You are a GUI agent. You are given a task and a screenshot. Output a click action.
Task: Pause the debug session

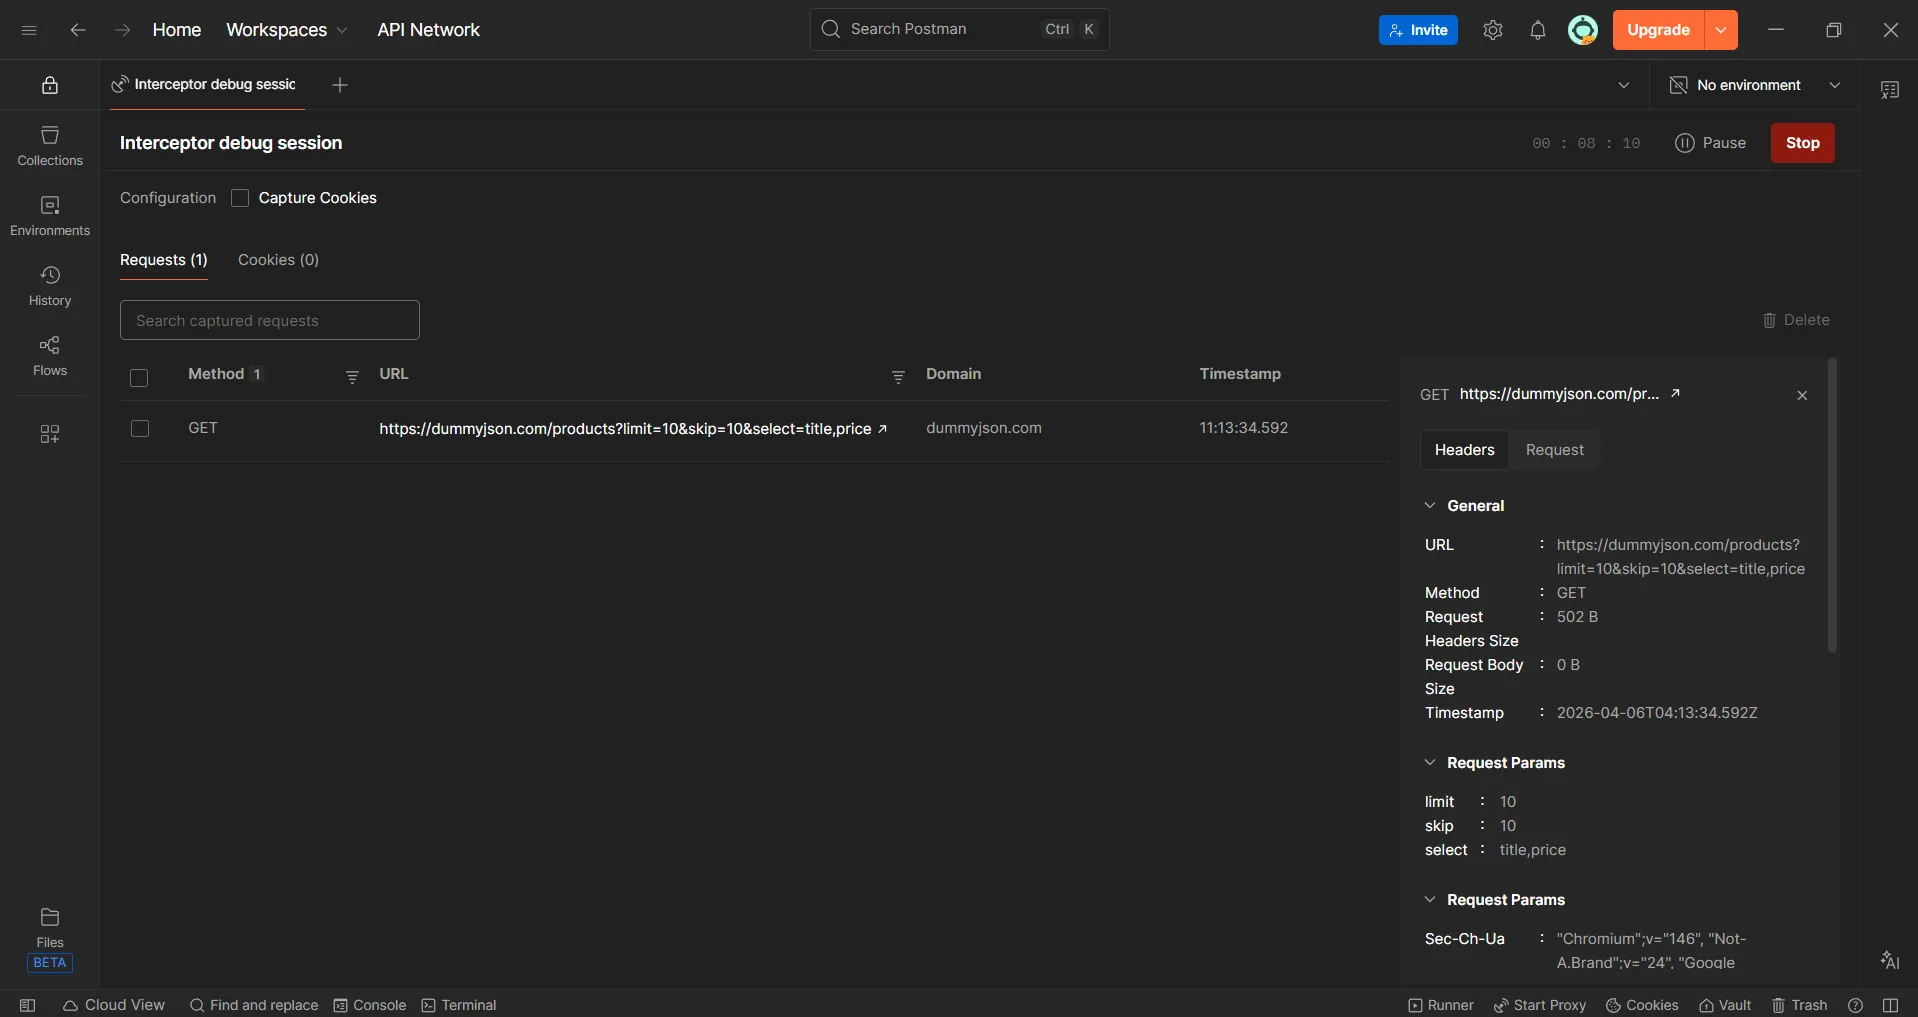click(1710, 143)
